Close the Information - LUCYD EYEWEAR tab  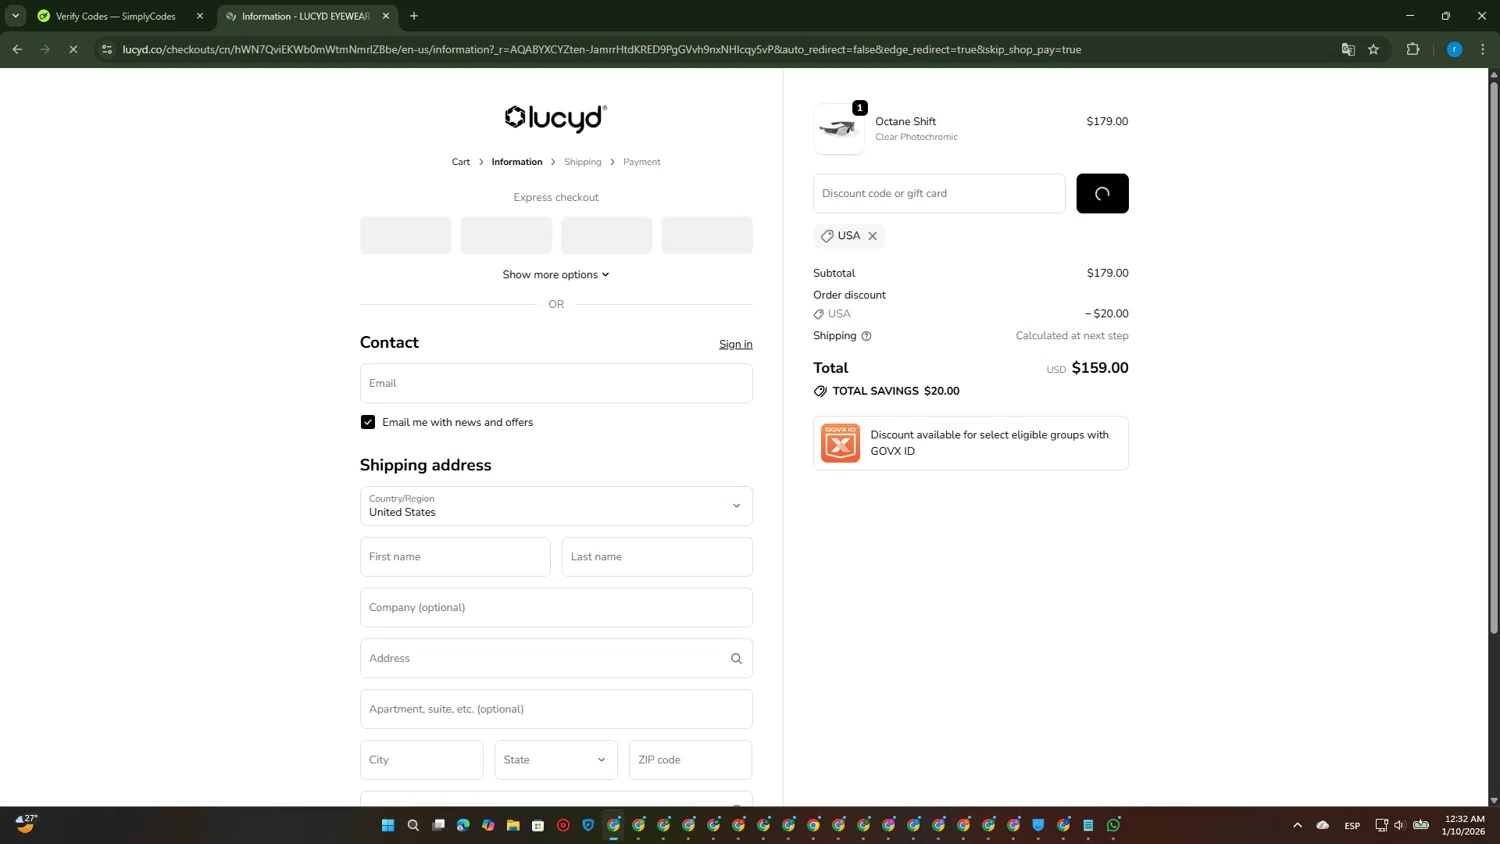coord(386,16)
